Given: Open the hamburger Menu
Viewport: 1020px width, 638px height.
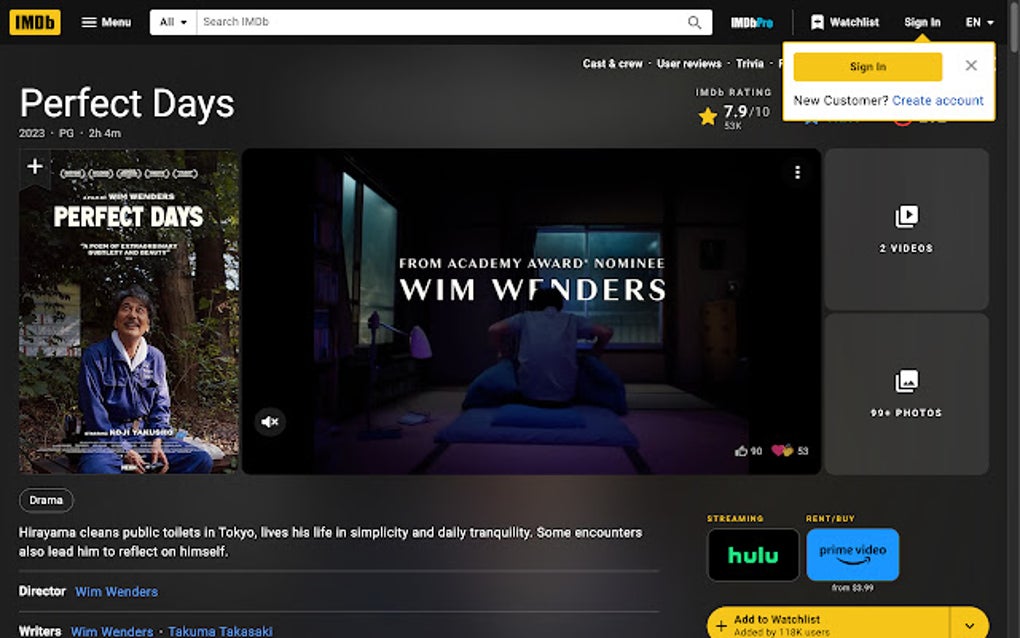Looking at the screenshot, I should point(106,22).
